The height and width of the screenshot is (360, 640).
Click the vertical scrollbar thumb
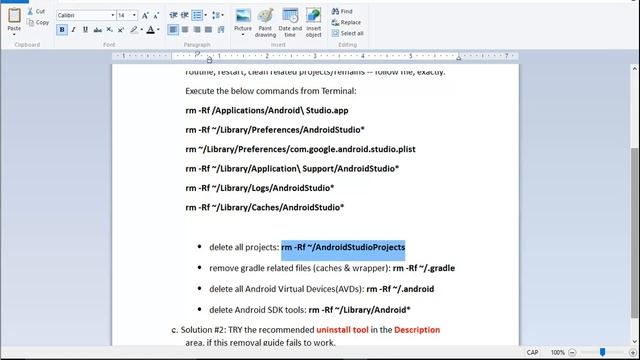click(x=634, y=233)
